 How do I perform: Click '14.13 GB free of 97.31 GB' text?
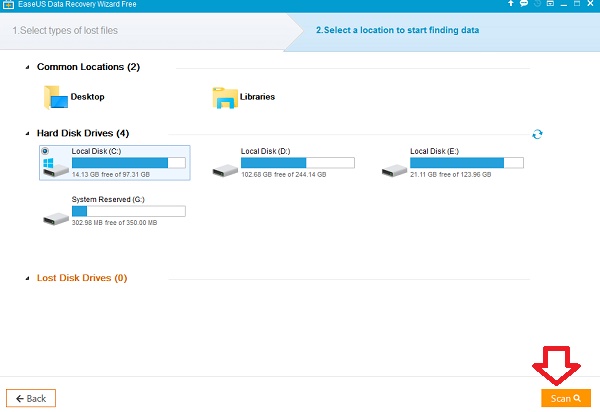[111, 174]
